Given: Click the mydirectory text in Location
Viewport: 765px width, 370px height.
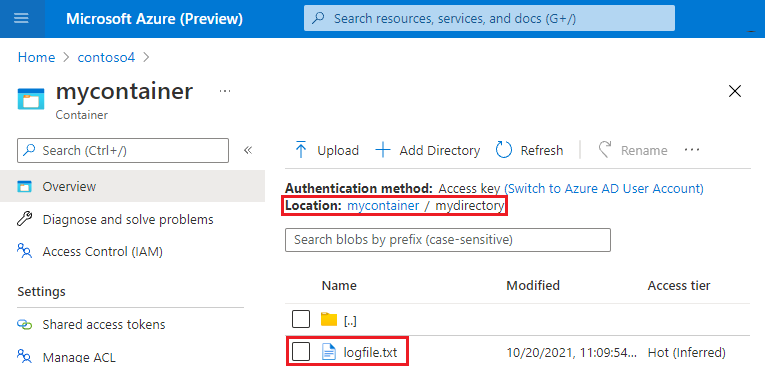Looking at the screenshot, I should click(x=469, y=206).
